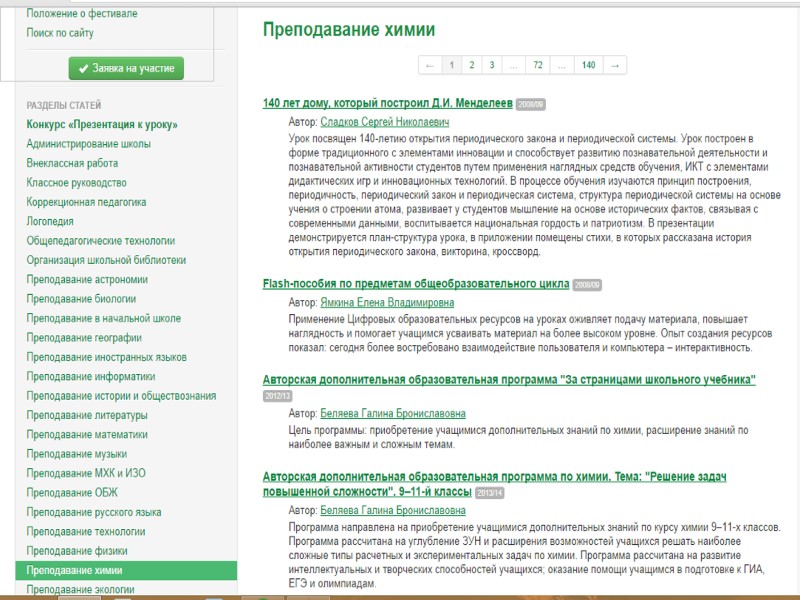Jump to last pagination page 140
Screen dimensions: 800x600
[x=588, y=65]
